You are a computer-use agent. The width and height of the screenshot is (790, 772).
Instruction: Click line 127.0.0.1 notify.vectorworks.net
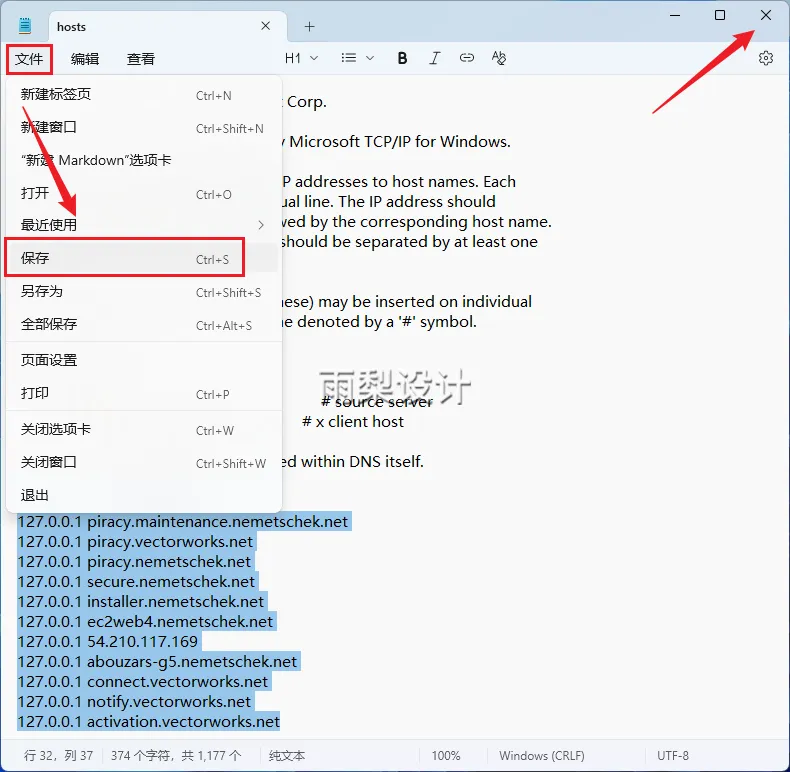134,701
